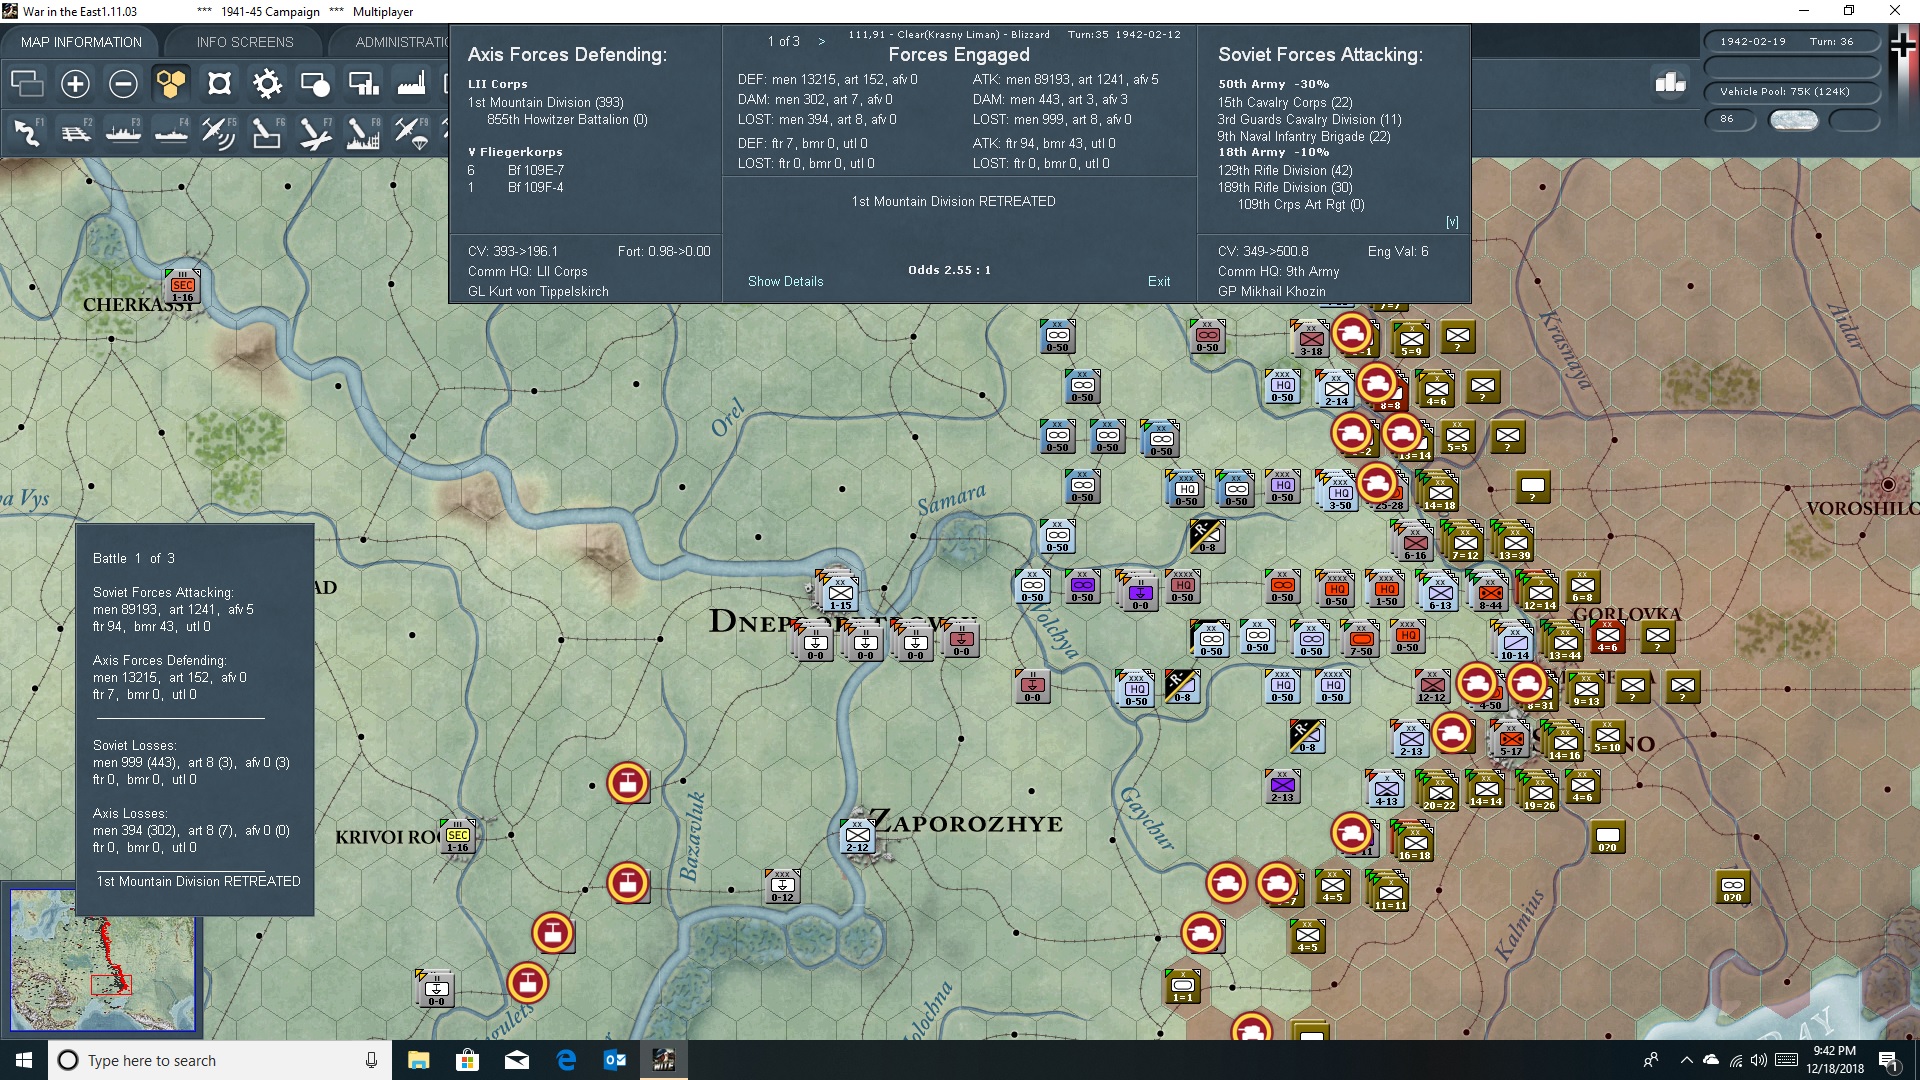
Task: Select the SEC unit at Cherkassy
Action: tap(183, 287)
